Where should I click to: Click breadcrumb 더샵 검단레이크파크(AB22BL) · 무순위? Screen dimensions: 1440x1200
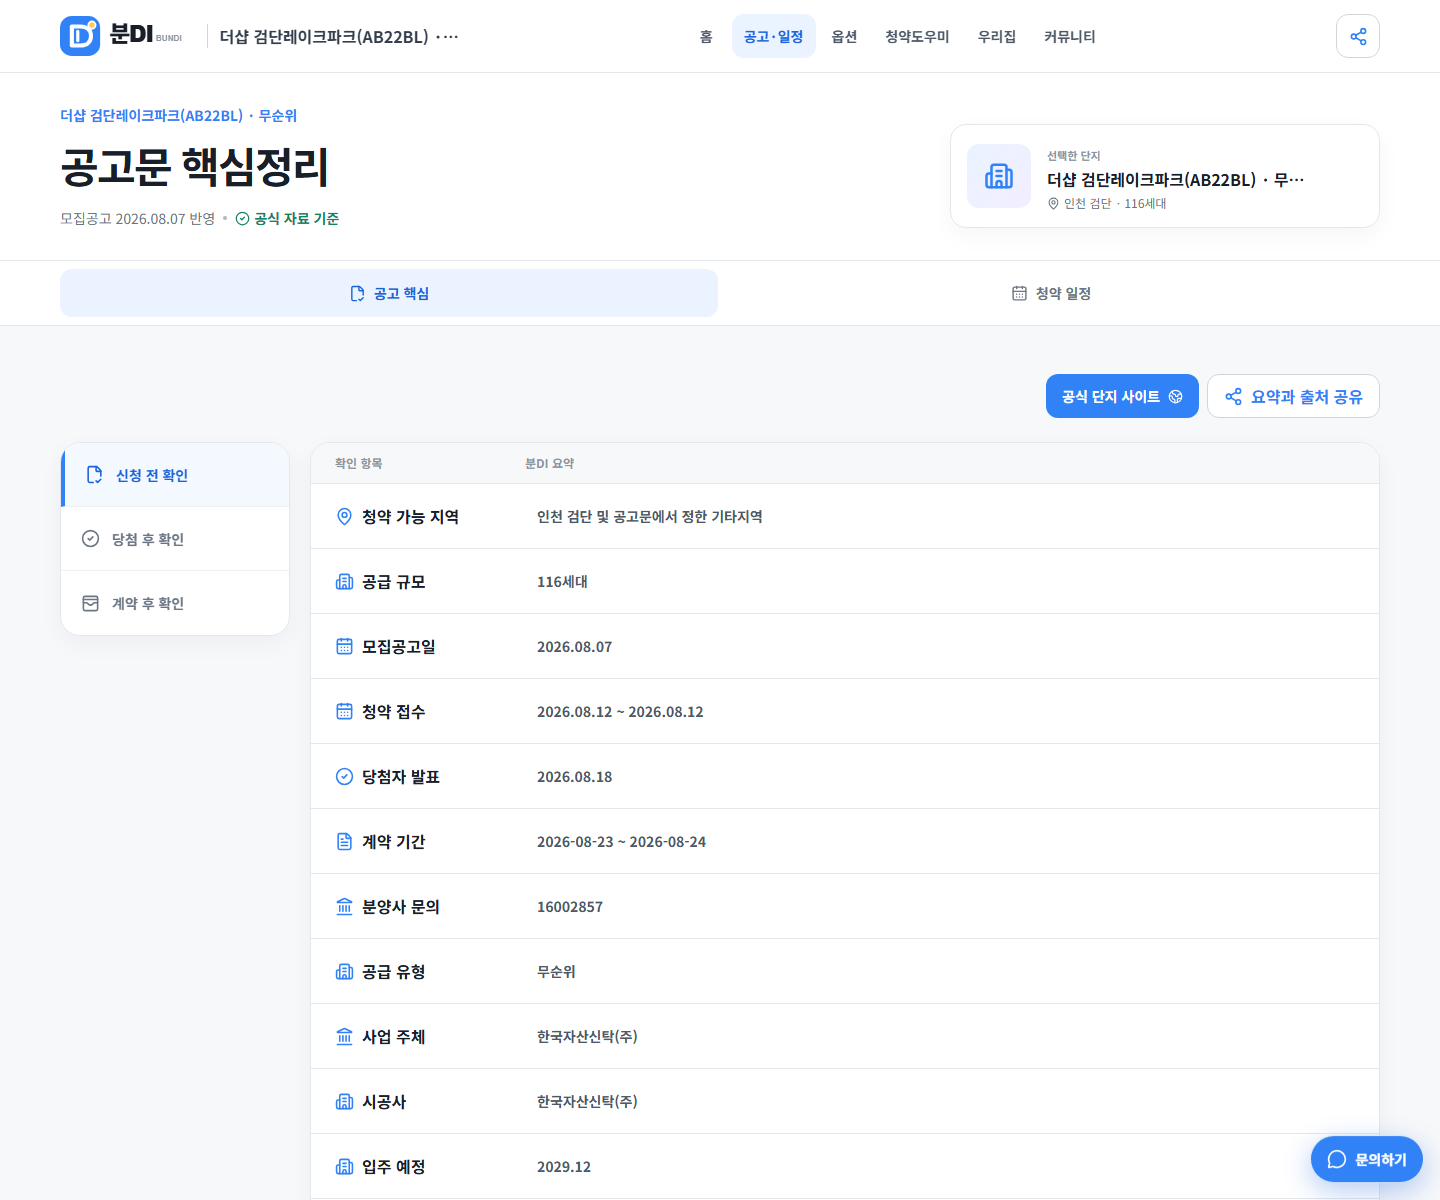[x=179, y=115]
